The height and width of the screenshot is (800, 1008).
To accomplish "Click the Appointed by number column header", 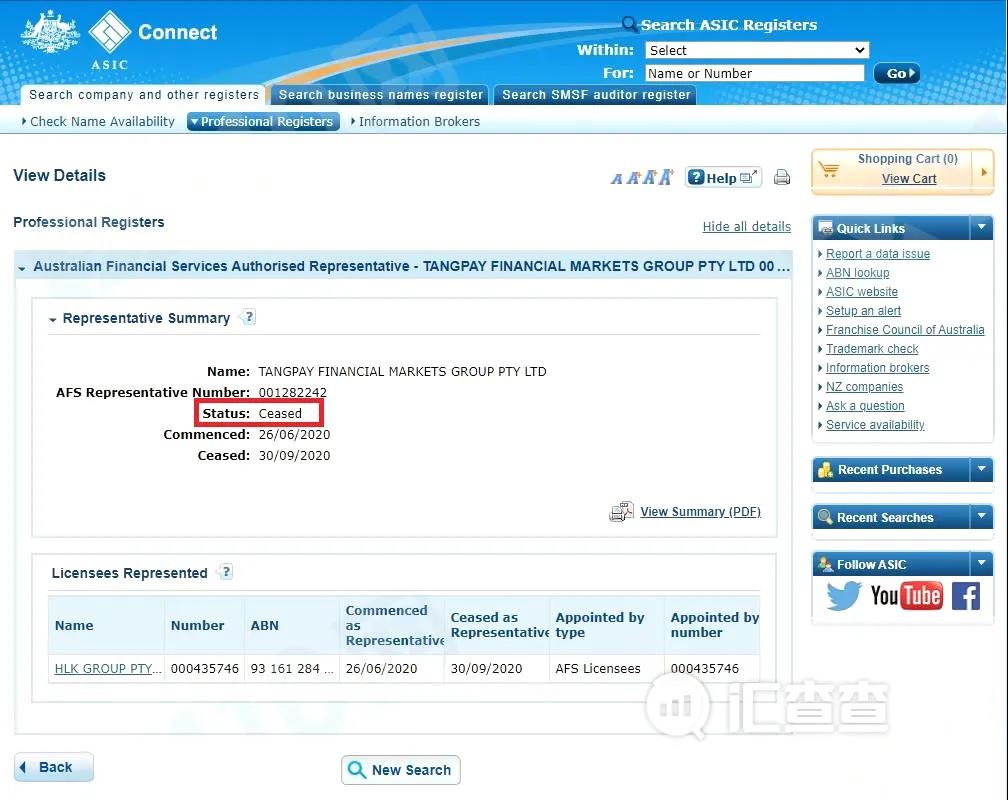I will pyautogui.click(x=712, y=625).
